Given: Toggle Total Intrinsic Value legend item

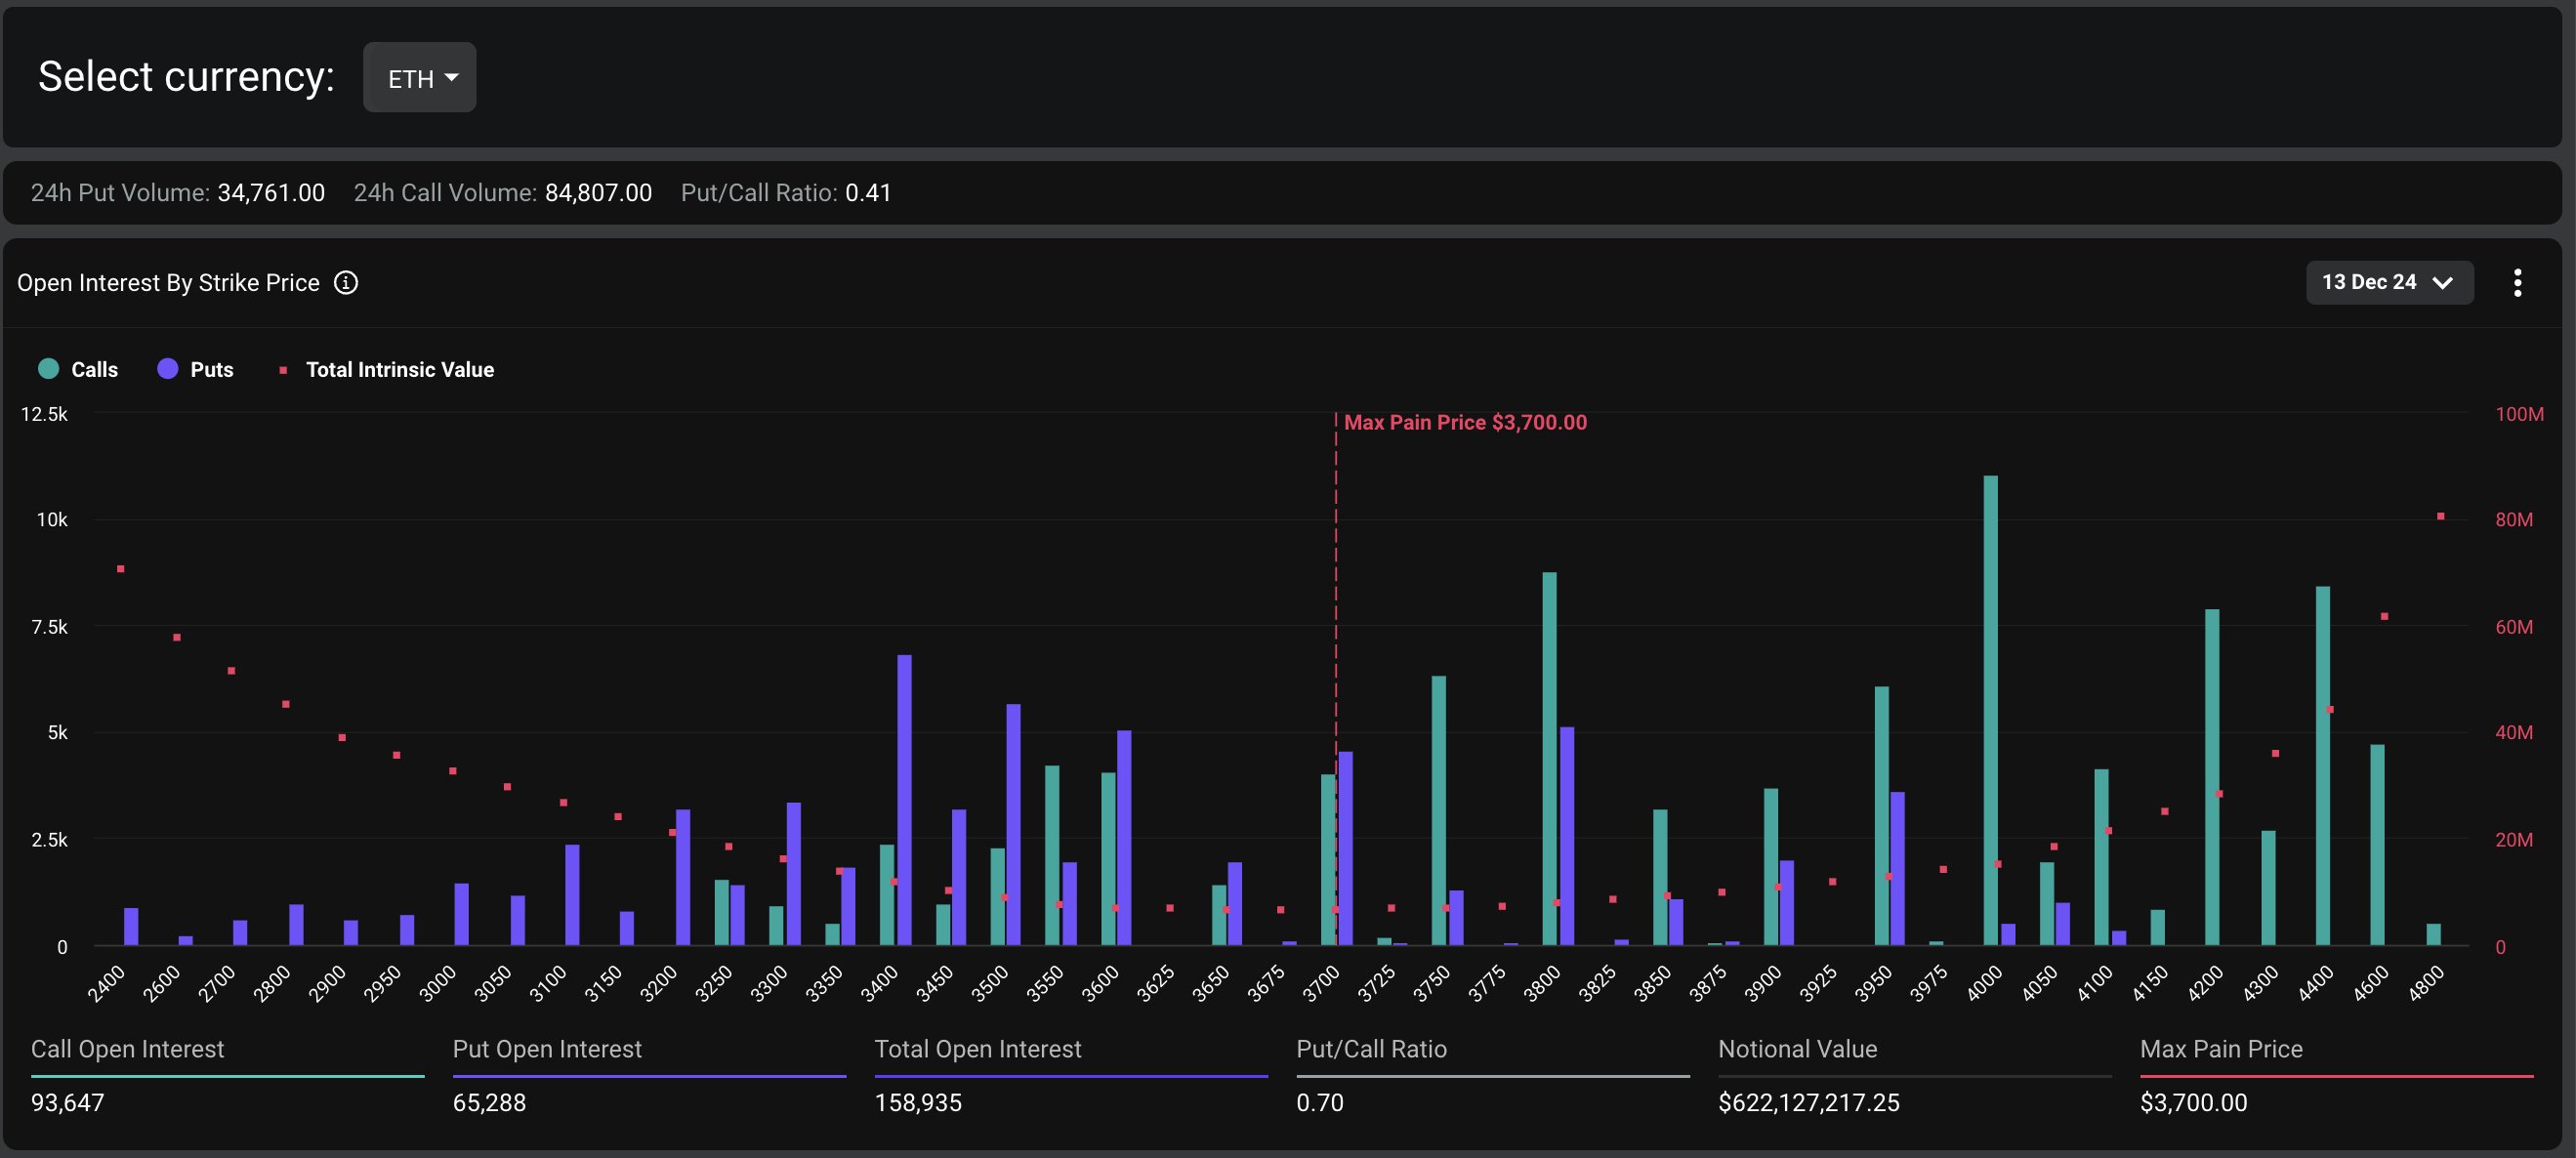Looking at the screenshot, I should point(399,370).
